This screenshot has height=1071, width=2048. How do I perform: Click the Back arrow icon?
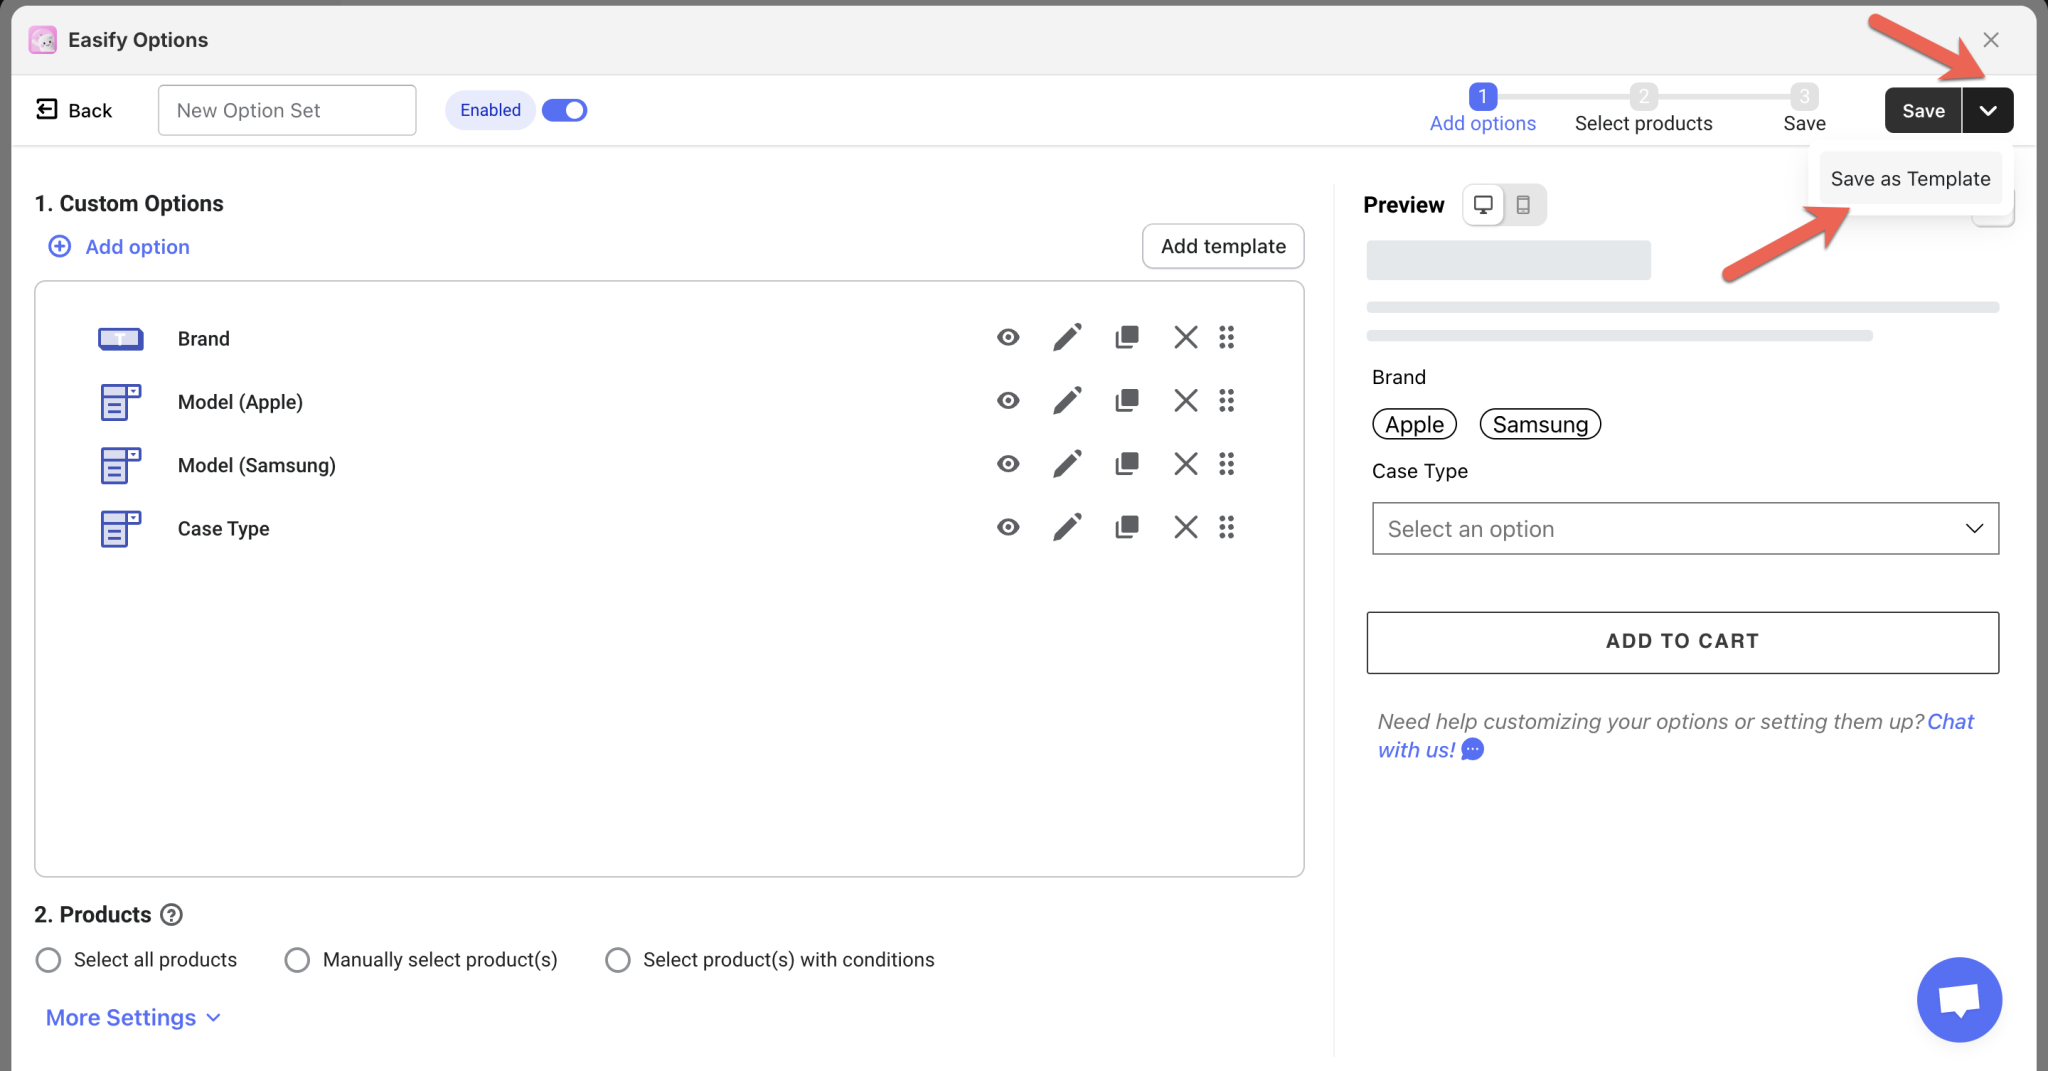[47, 109]
